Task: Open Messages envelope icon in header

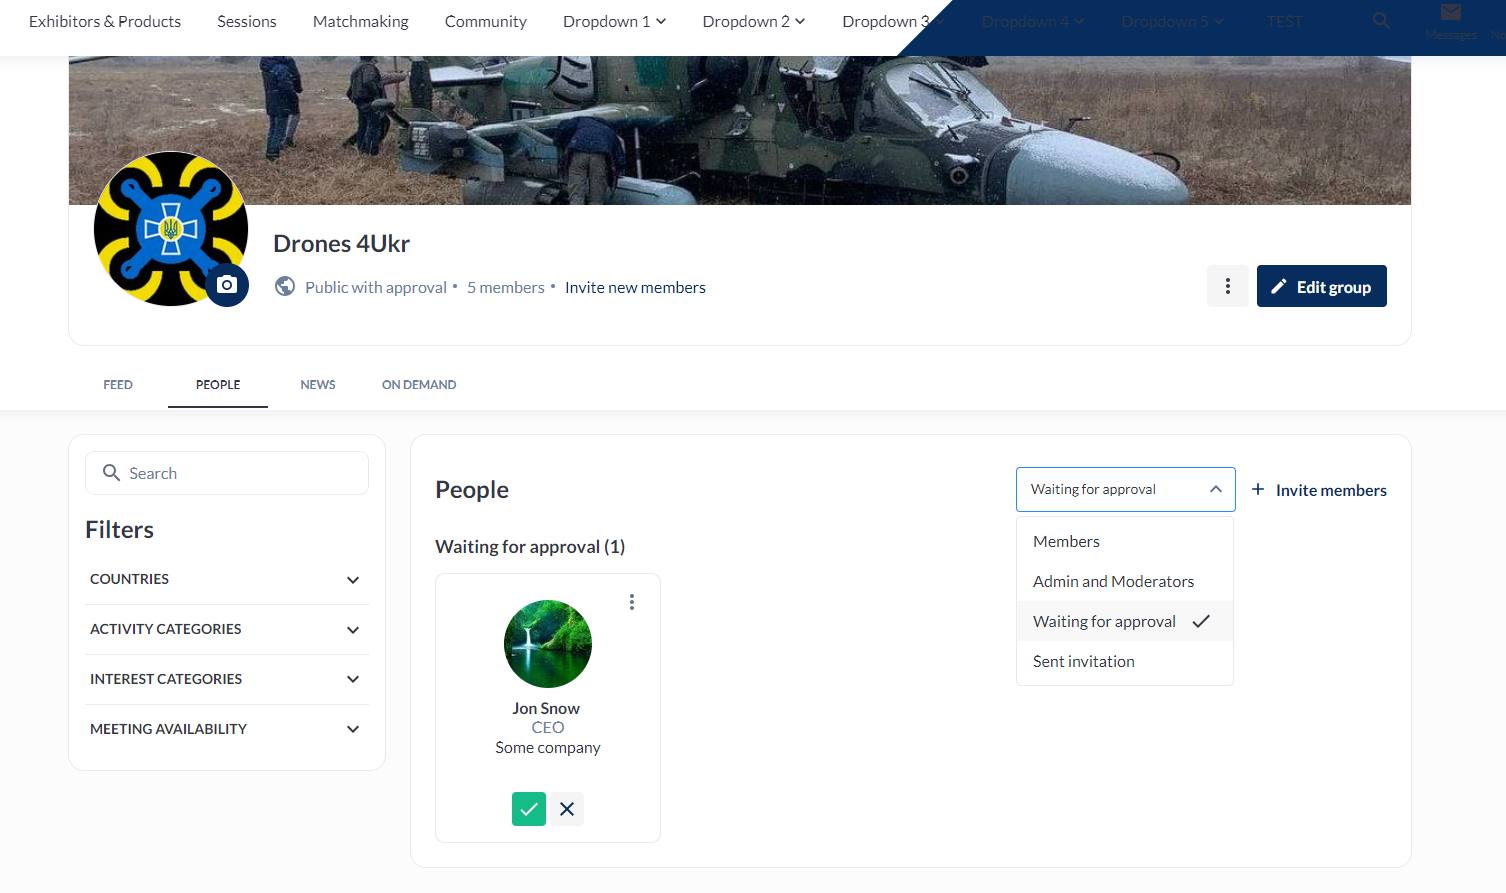Action: click(1450, 14)
